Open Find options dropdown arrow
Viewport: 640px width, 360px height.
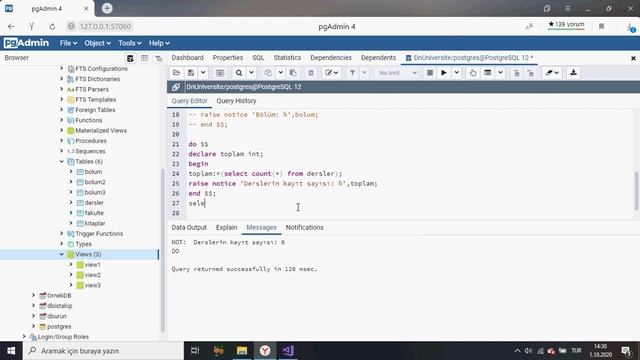pos(251,73)
